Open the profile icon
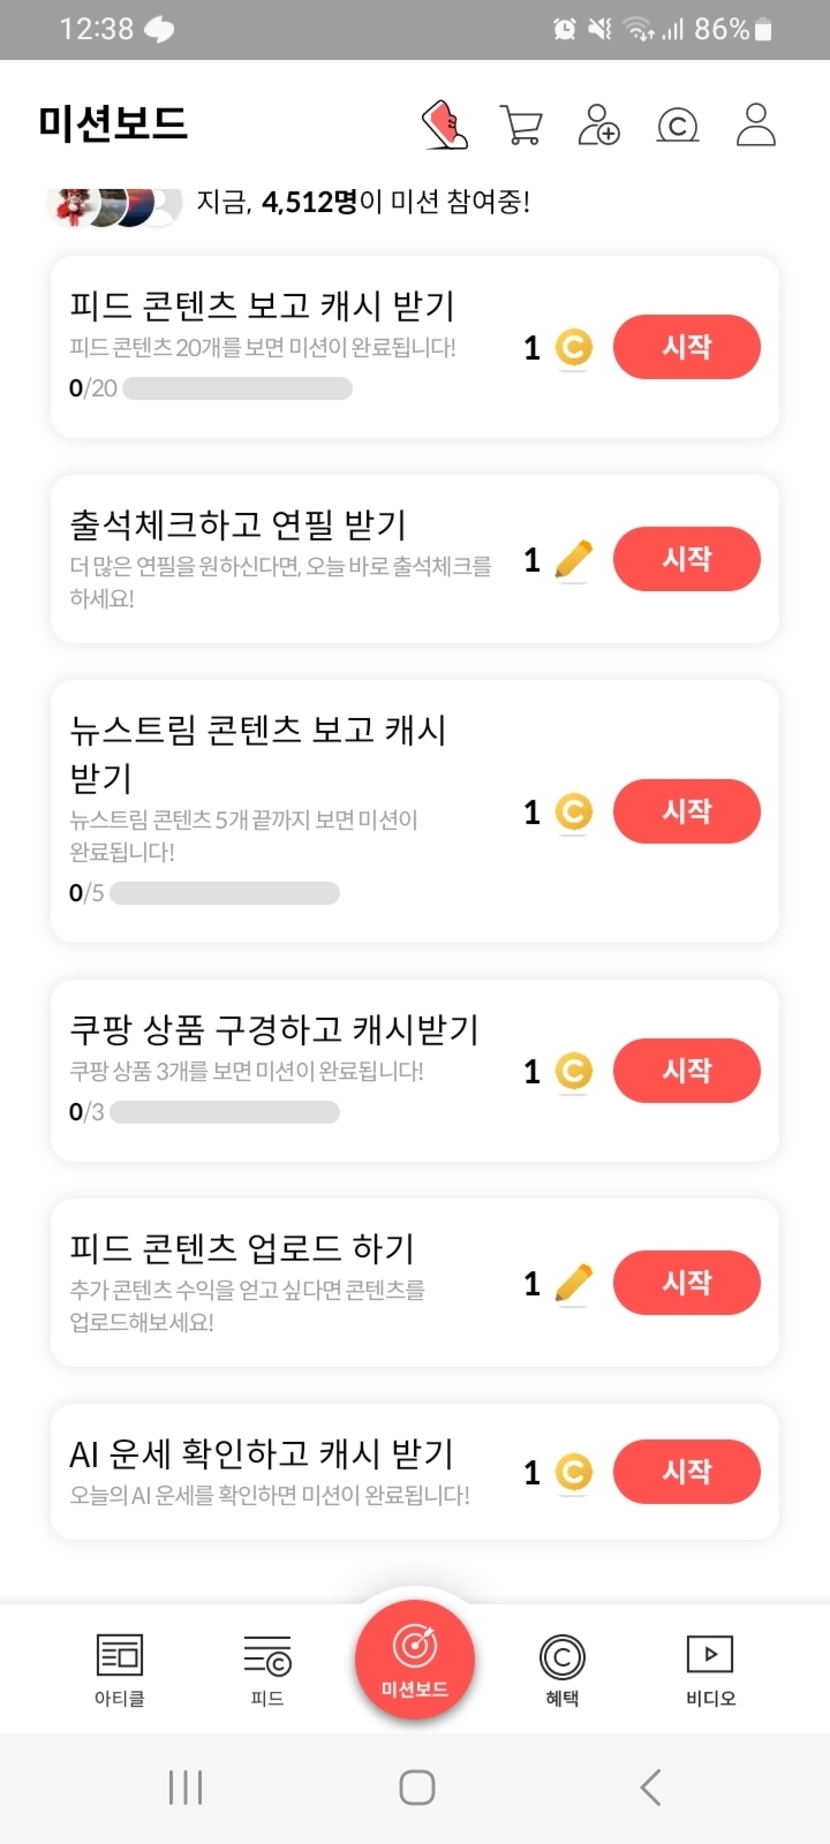This screenshot has height=1844, width=830. point(755,125)
